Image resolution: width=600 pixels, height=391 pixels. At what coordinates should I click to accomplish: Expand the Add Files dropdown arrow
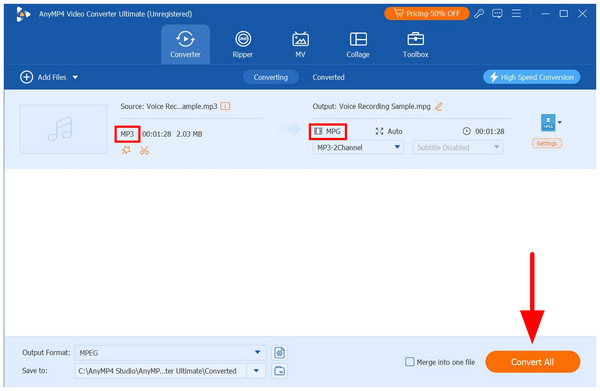pyautogui.click(x=75, y=77)
